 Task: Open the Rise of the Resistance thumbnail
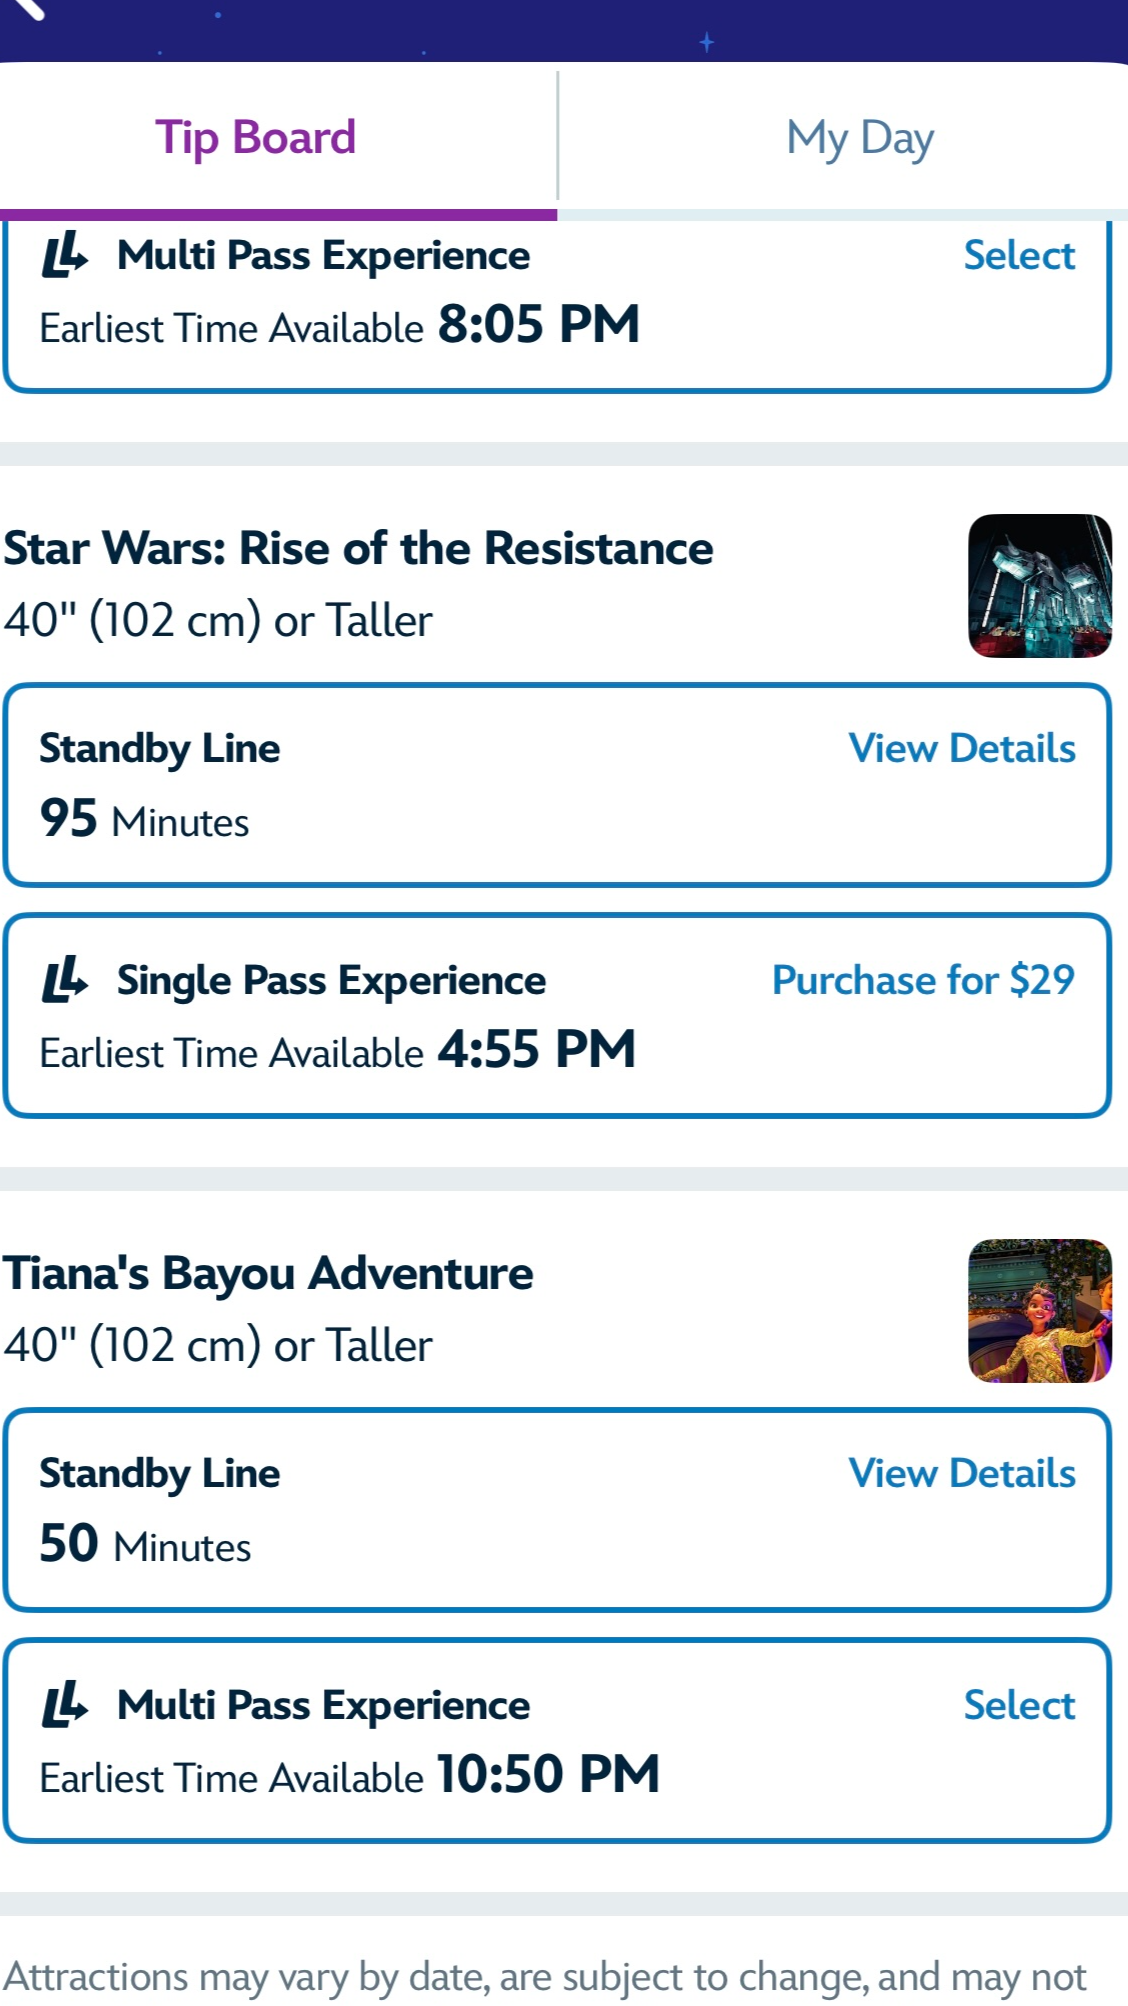(x=1039, y=586)
